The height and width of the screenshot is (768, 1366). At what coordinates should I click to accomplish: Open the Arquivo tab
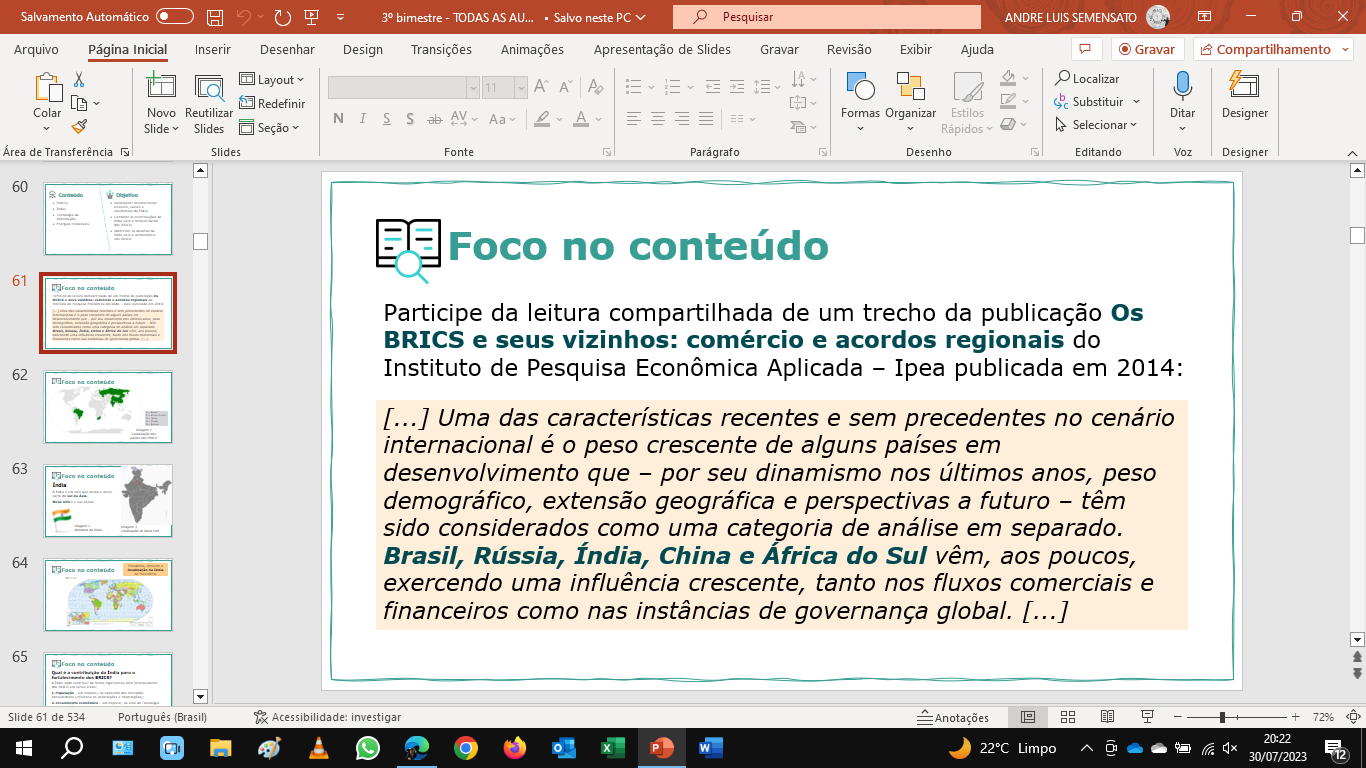(x=36, y=49)
